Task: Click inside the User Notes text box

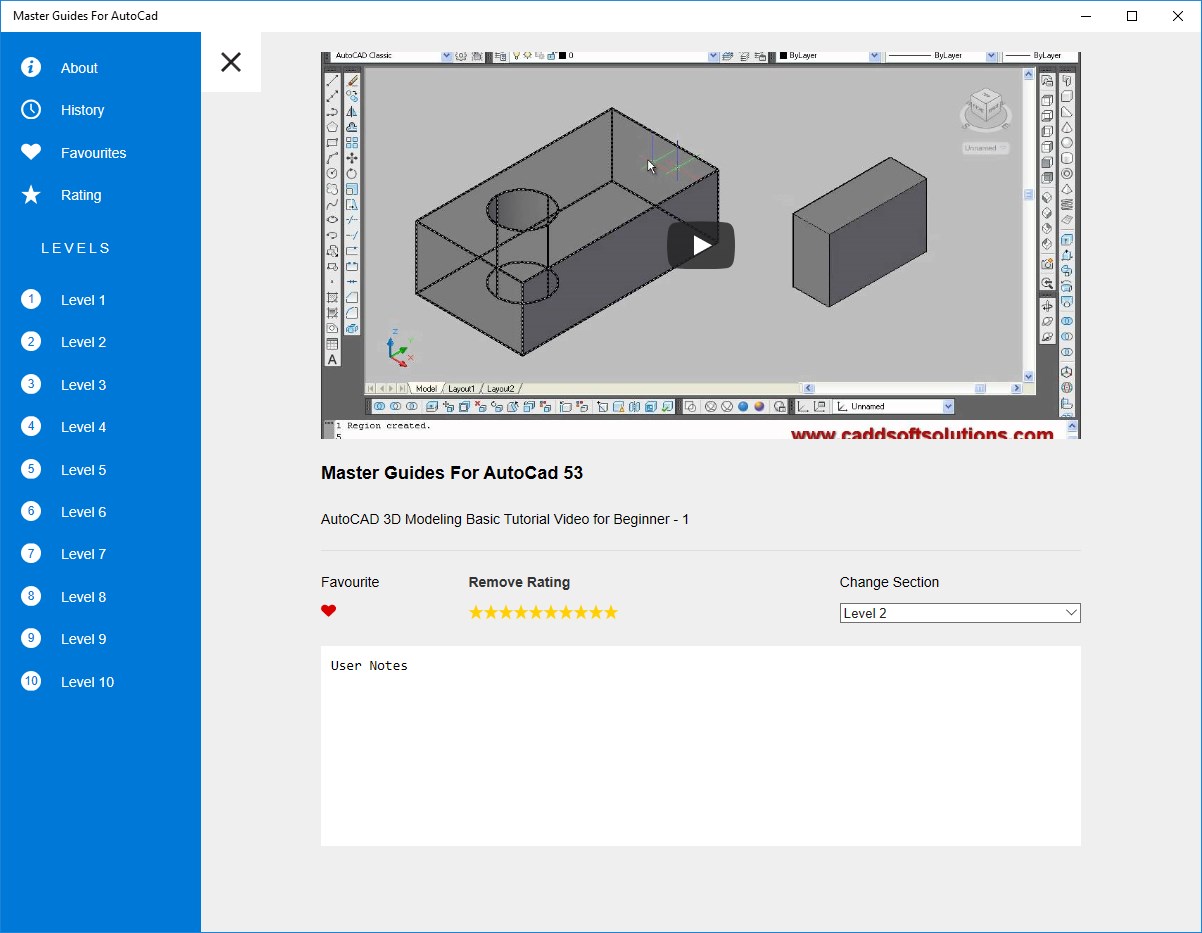Action: pyautogui.click(x=701, y=746)
